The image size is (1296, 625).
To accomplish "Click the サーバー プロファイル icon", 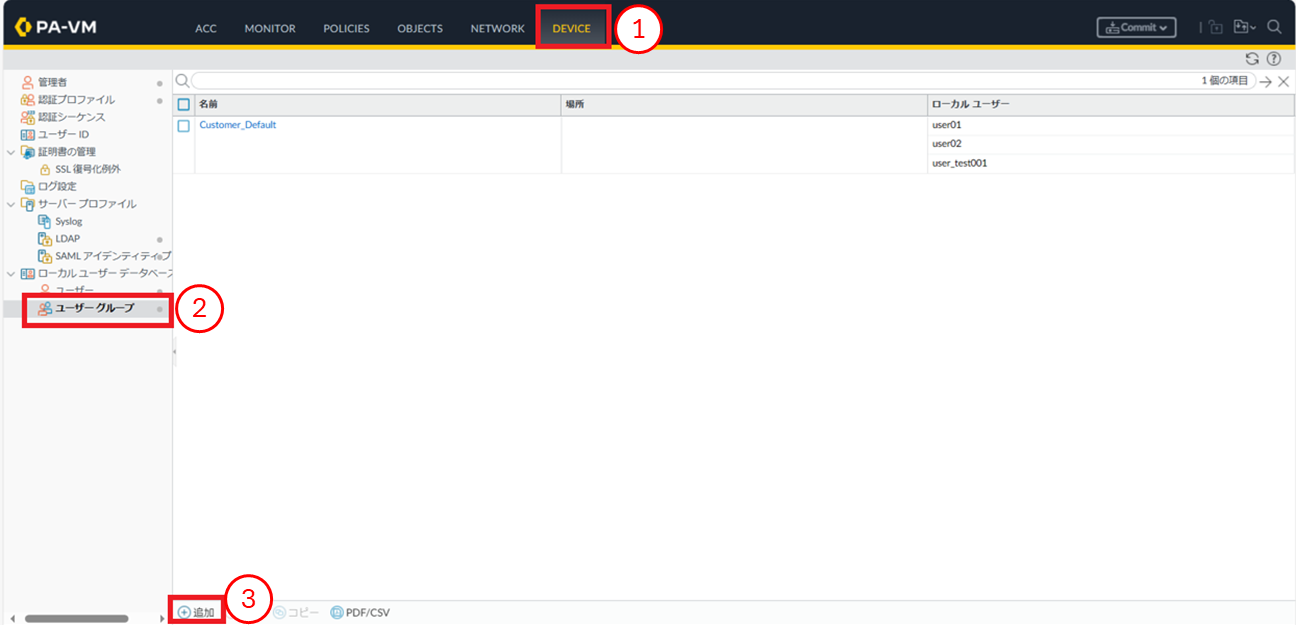I will click(28, 204).
